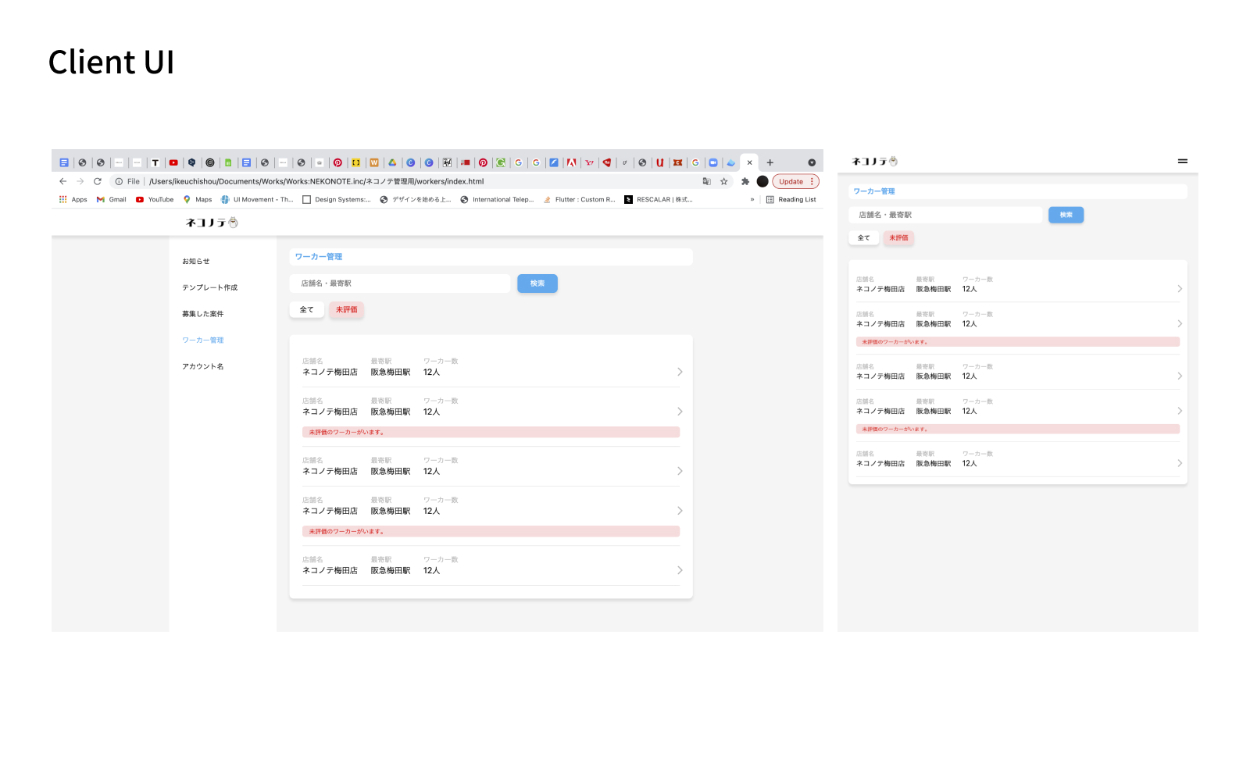Toggle the 未評価 filter in mobile view

click(898, 238)
